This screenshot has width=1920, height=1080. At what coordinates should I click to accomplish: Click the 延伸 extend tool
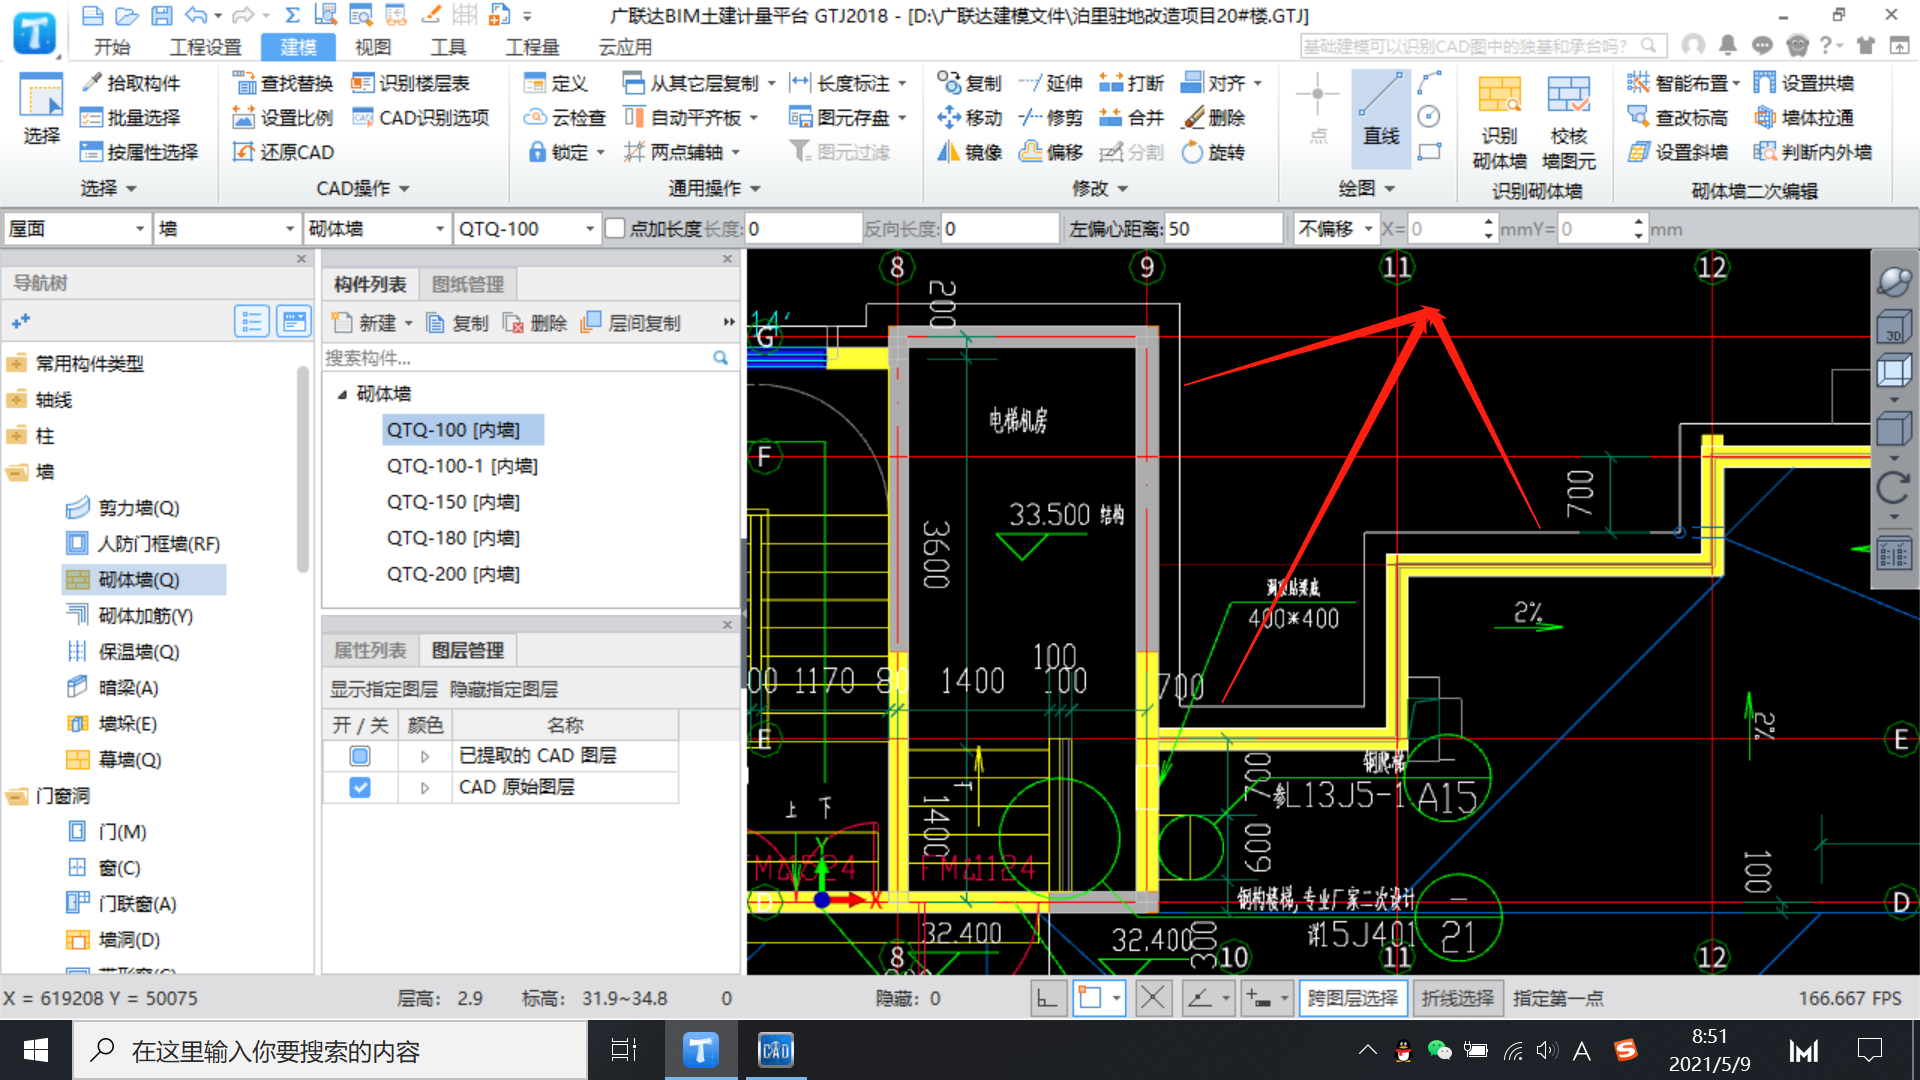(x=1051, y=83)
